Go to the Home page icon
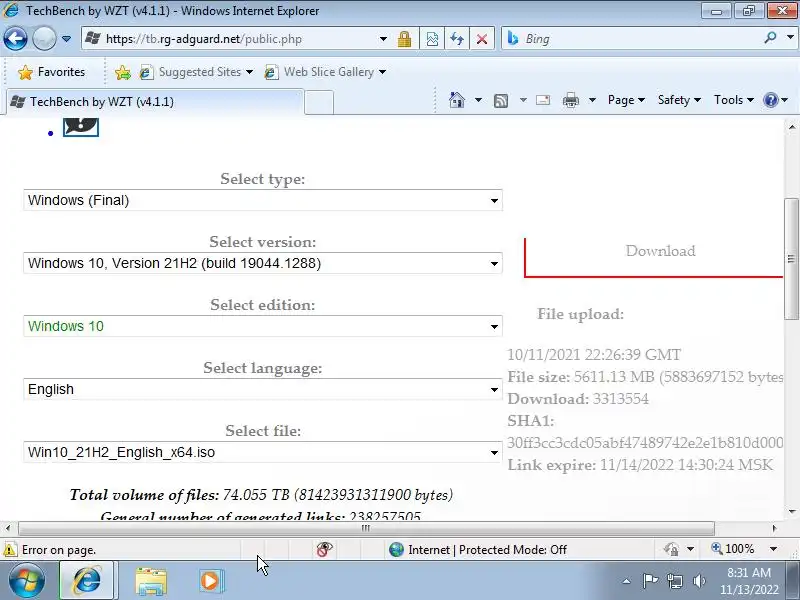Screen dimensions: 800x600 457,100
